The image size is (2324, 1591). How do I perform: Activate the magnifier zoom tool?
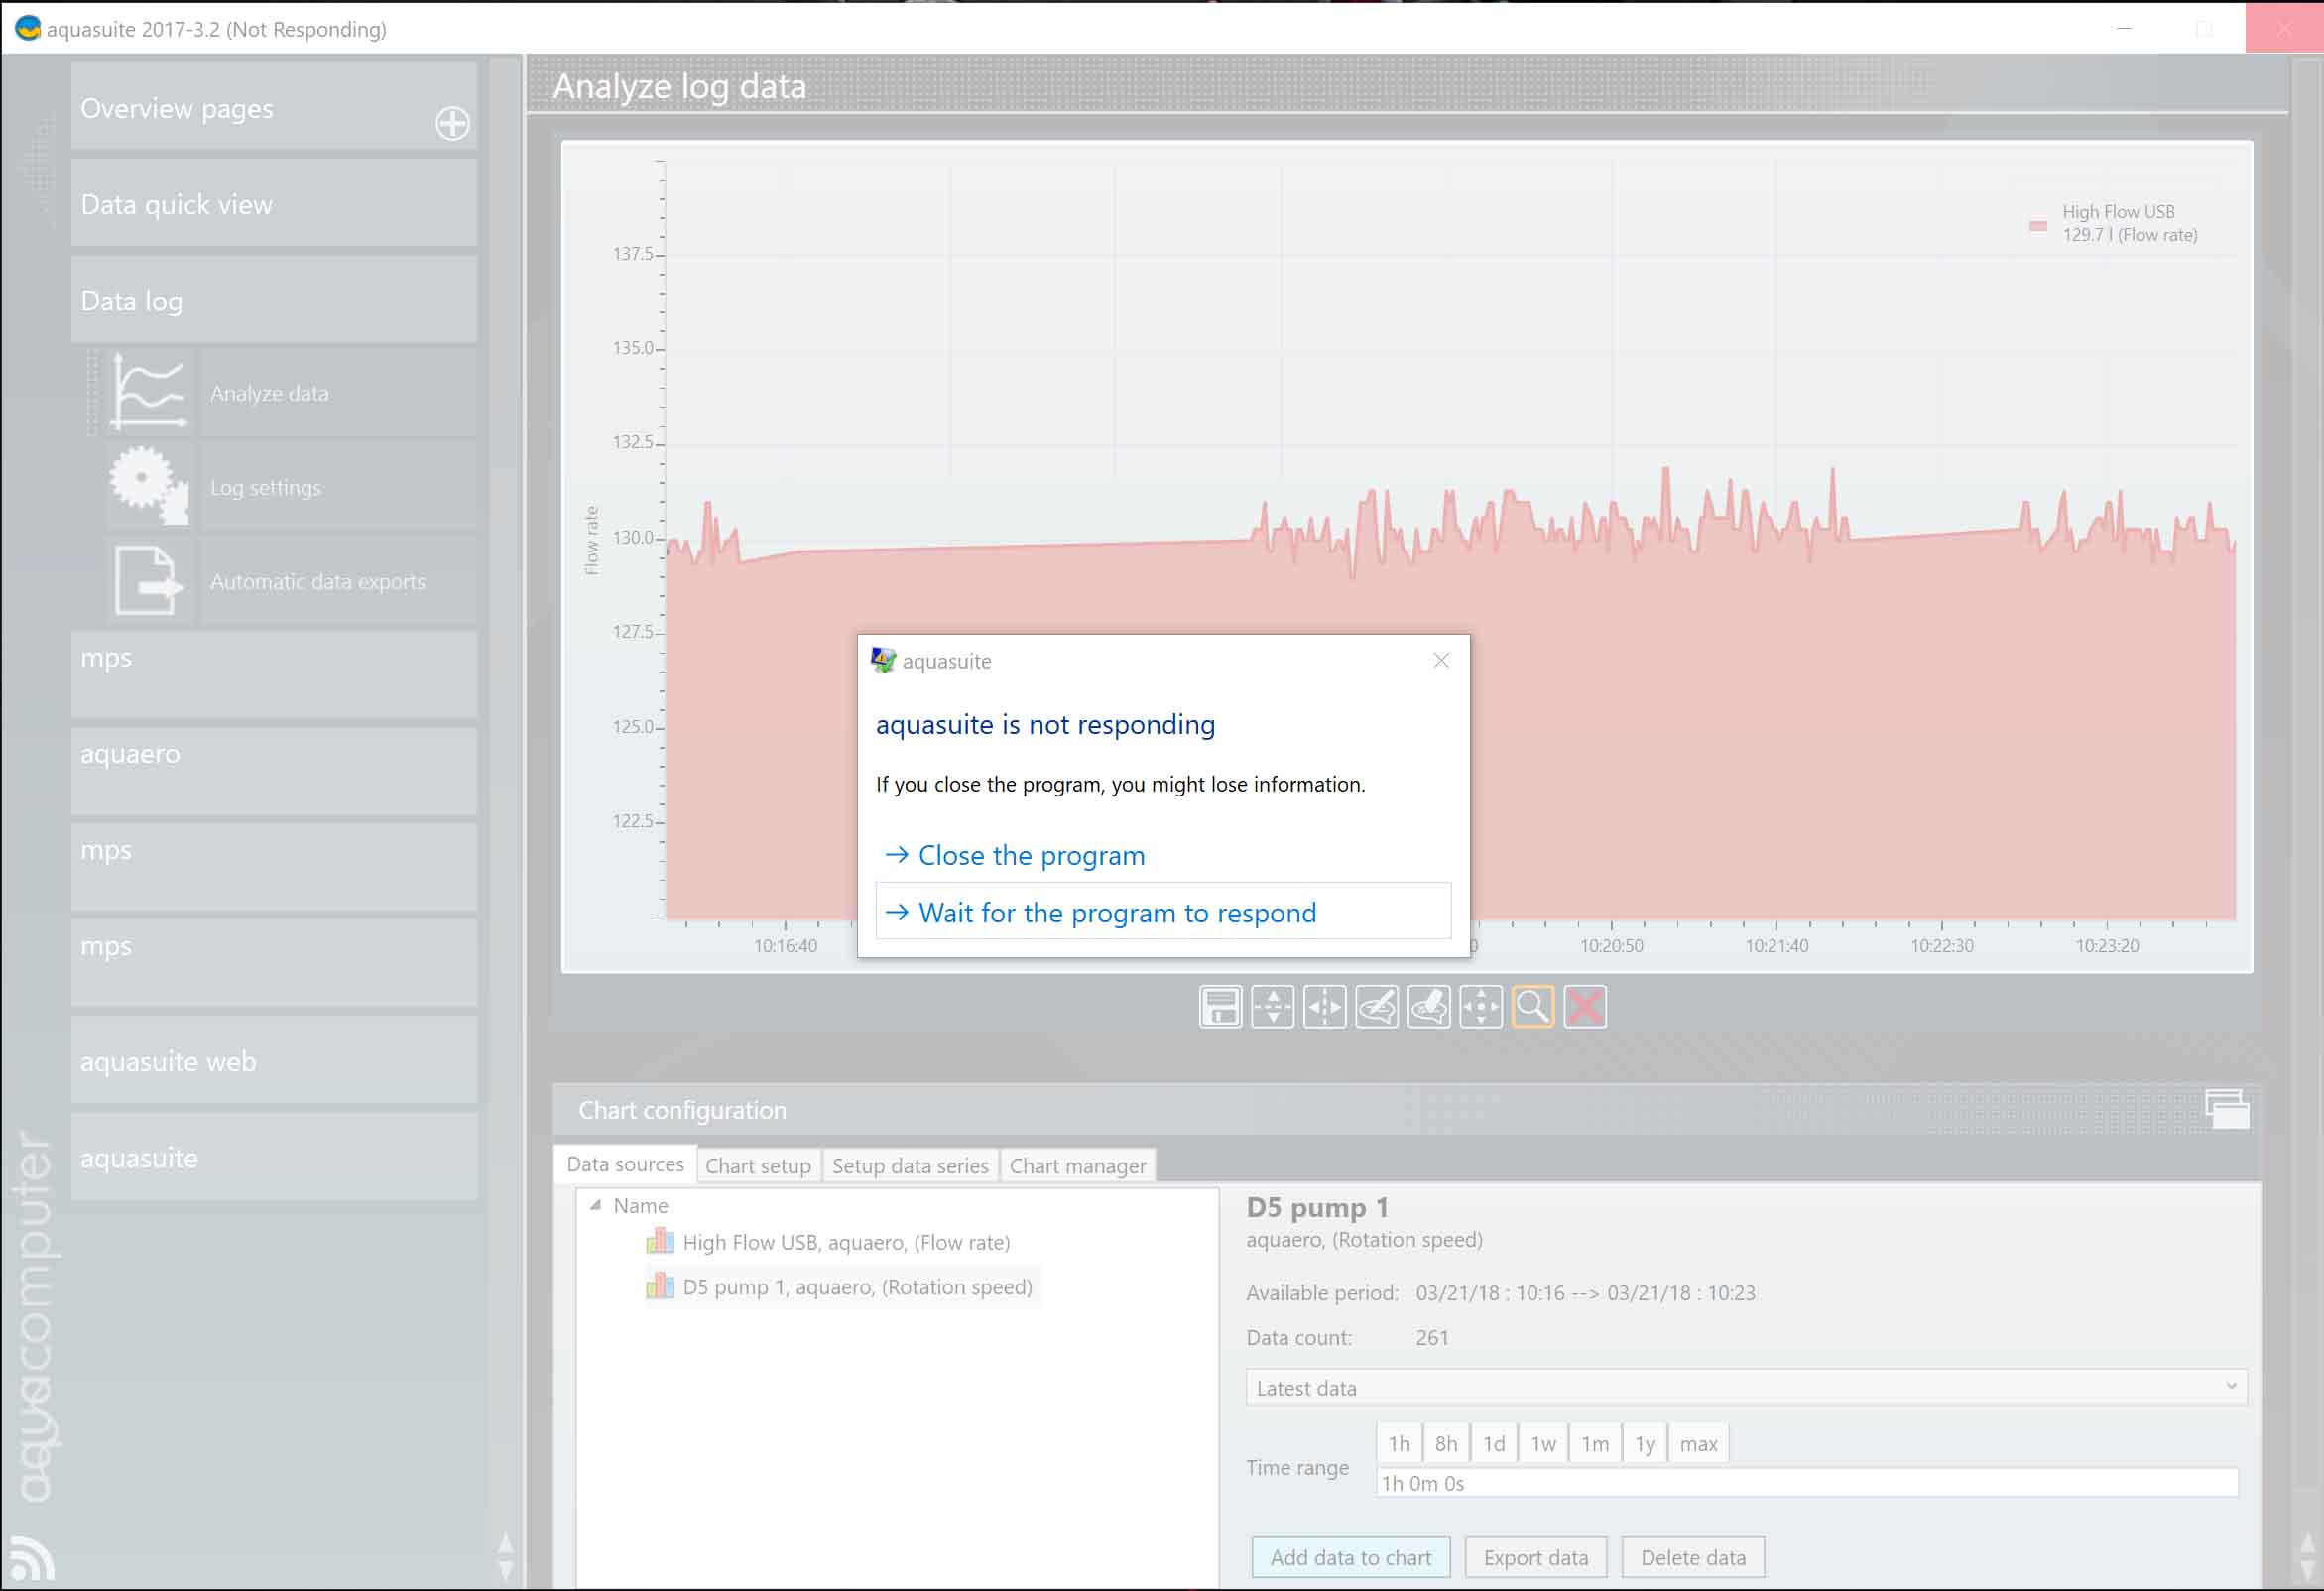[1532, 1007]
